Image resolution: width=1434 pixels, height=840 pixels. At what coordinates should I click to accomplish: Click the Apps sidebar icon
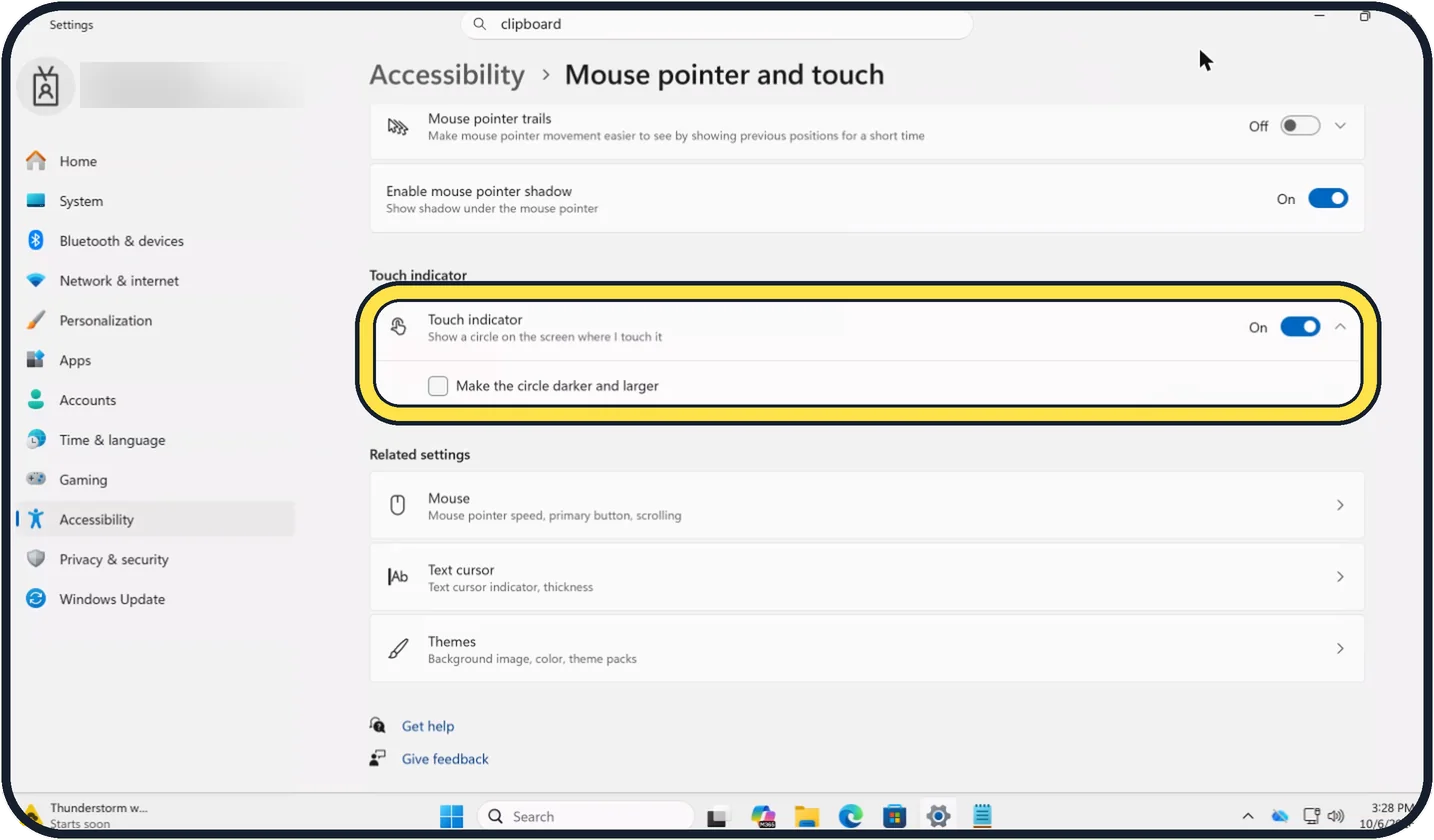click(x=36, y=360)
